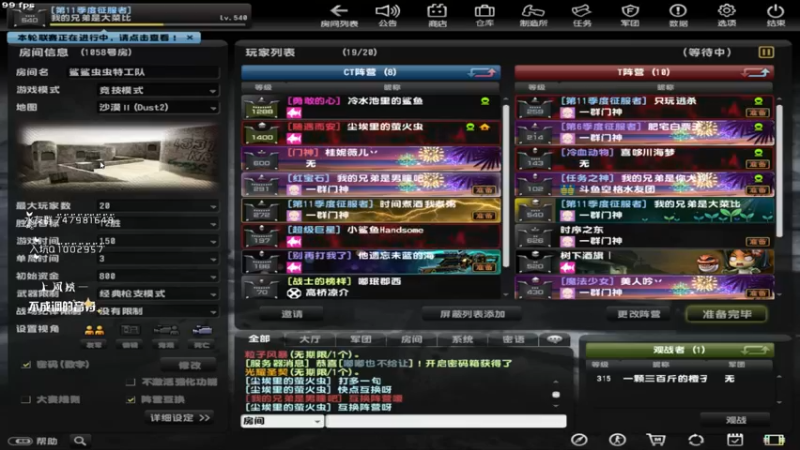Open the 最大玩家数 dropdown showing 20
Image resolution: width=800 pixels, height=450 pixels.
click(158, 206)
